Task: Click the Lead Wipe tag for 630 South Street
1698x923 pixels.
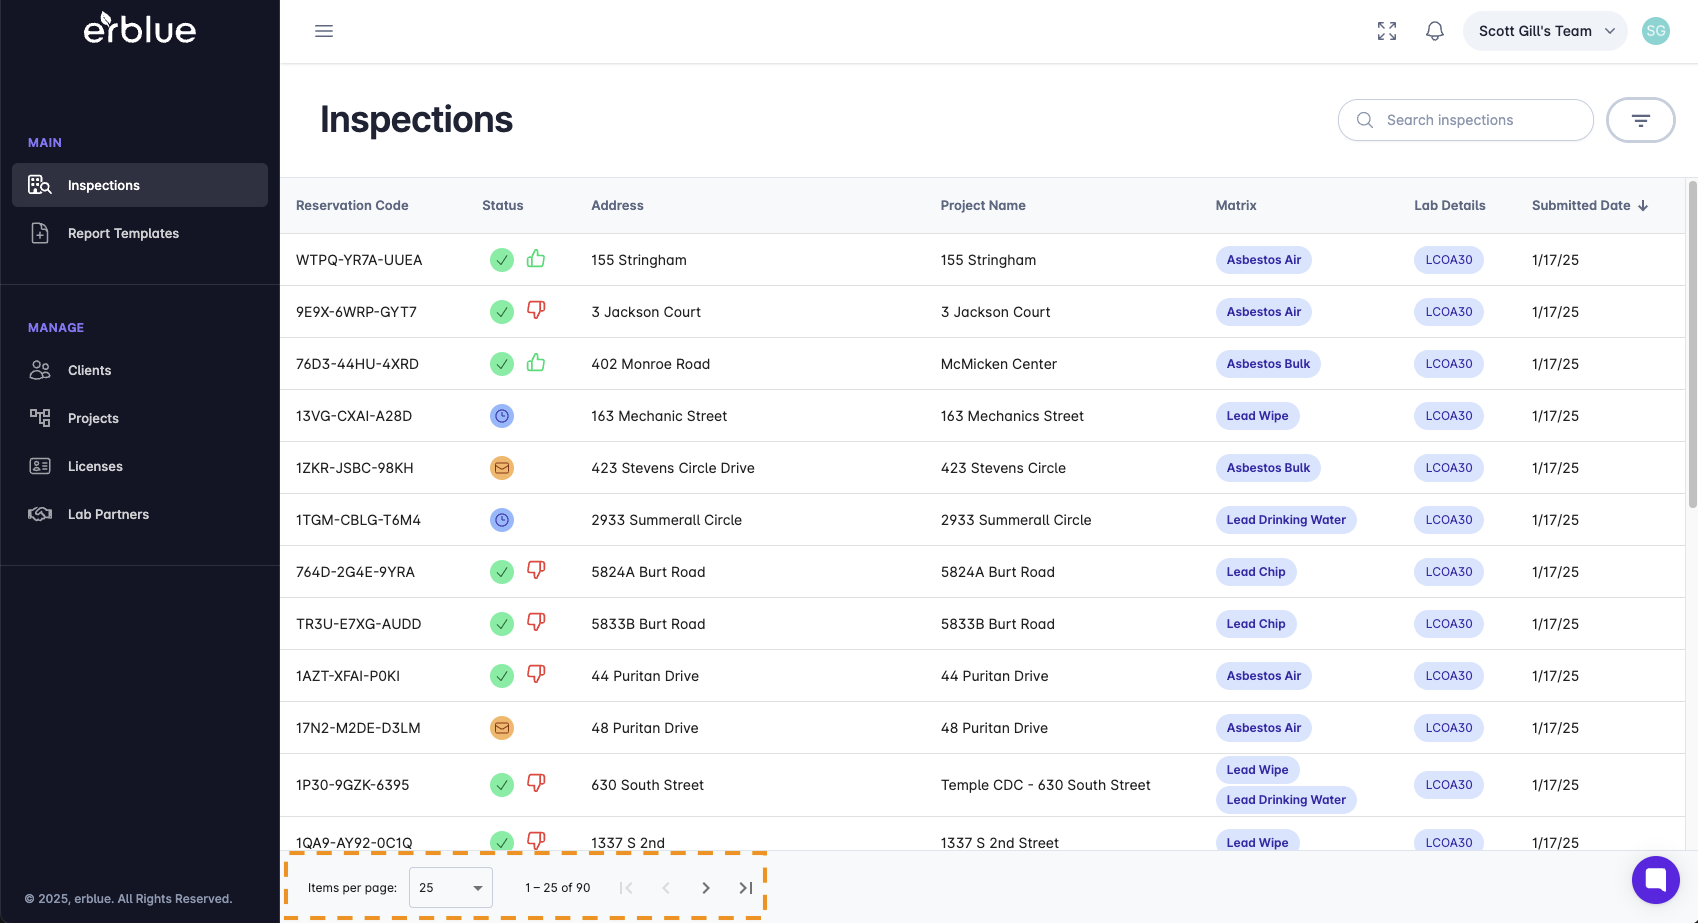Action: (1258, 770)
